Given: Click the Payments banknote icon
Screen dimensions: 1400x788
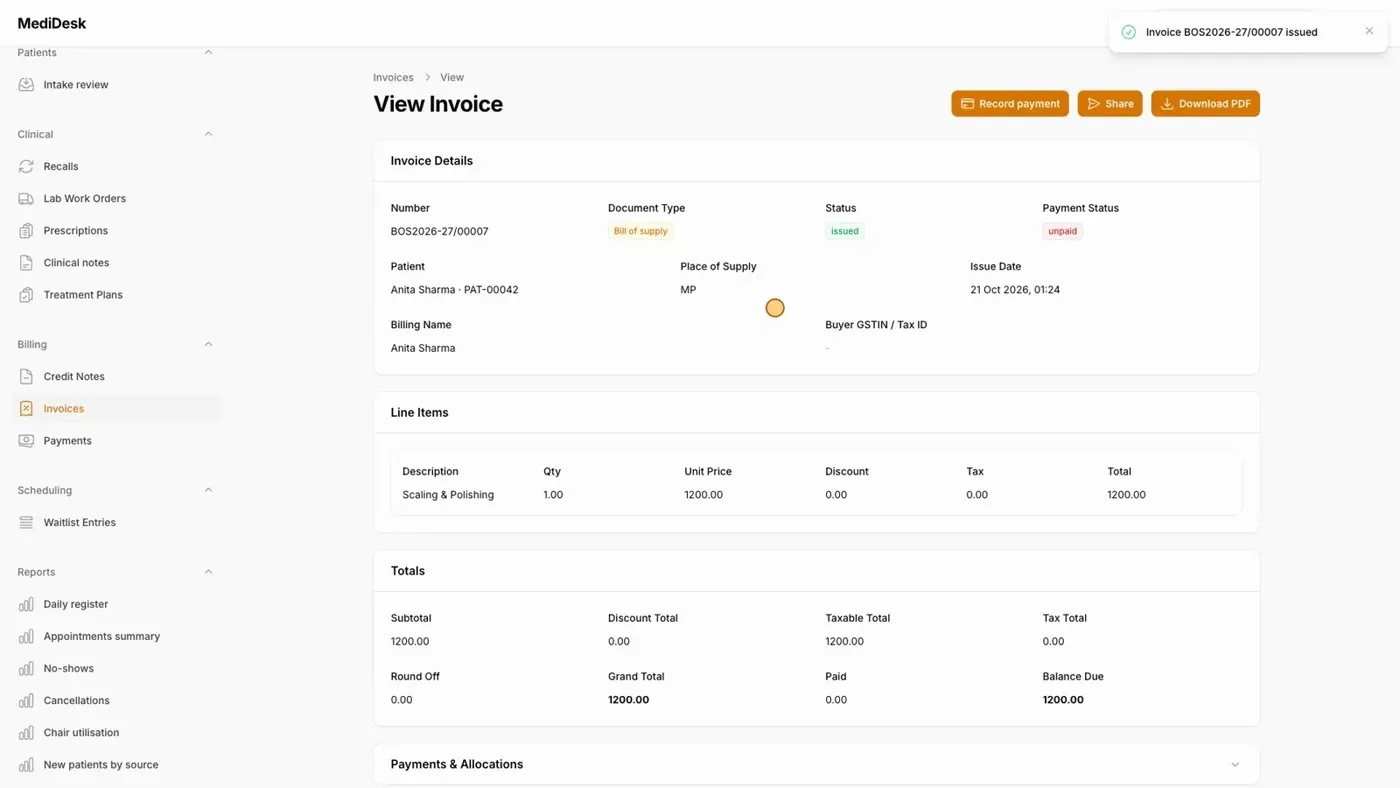Looking at the screenshot, I should click(26, 441).
